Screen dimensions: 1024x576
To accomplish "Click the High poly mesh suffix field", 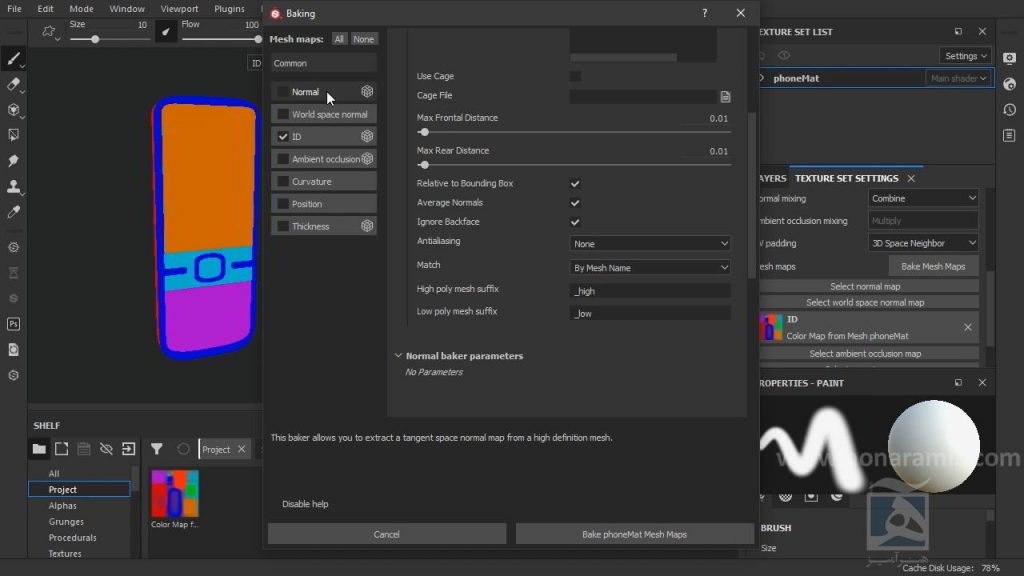I will tap(650, 291).
